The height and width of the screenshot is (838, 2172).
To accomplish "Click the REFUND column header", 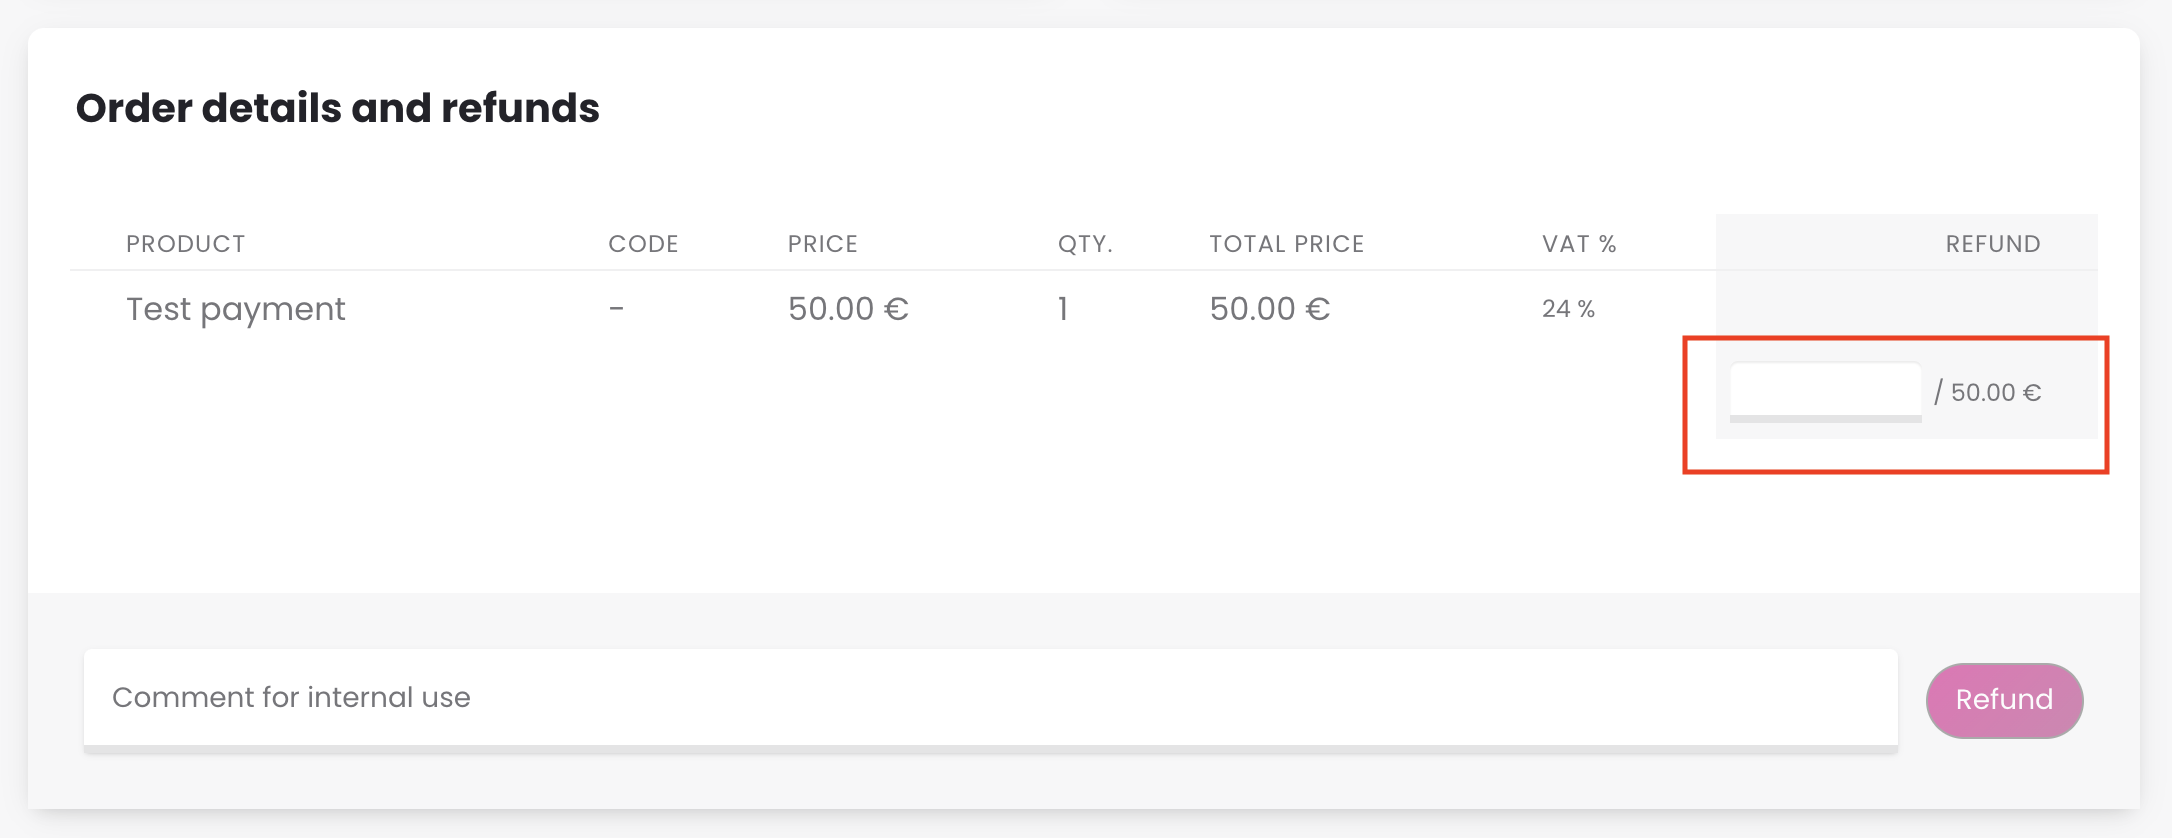I will point(1992,244).
